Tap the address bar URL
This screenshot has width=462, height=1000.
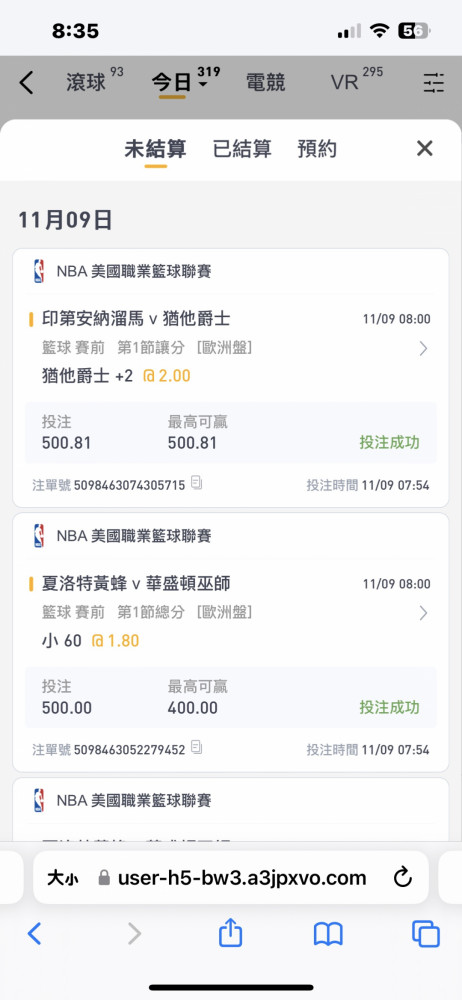pos(242,878)
